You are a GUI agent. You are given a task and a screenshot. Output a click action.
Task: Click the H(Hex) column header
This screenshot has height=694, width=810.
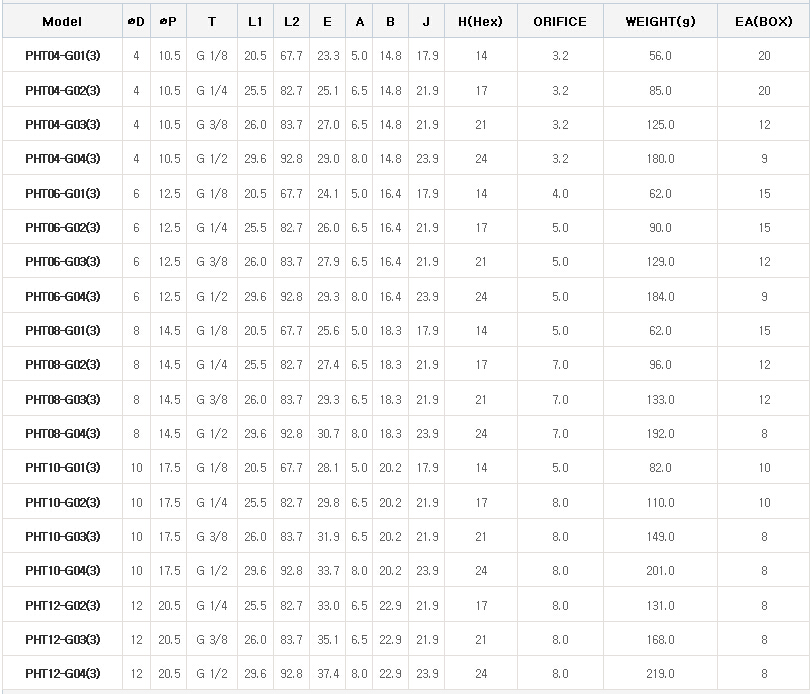point(481,21)
